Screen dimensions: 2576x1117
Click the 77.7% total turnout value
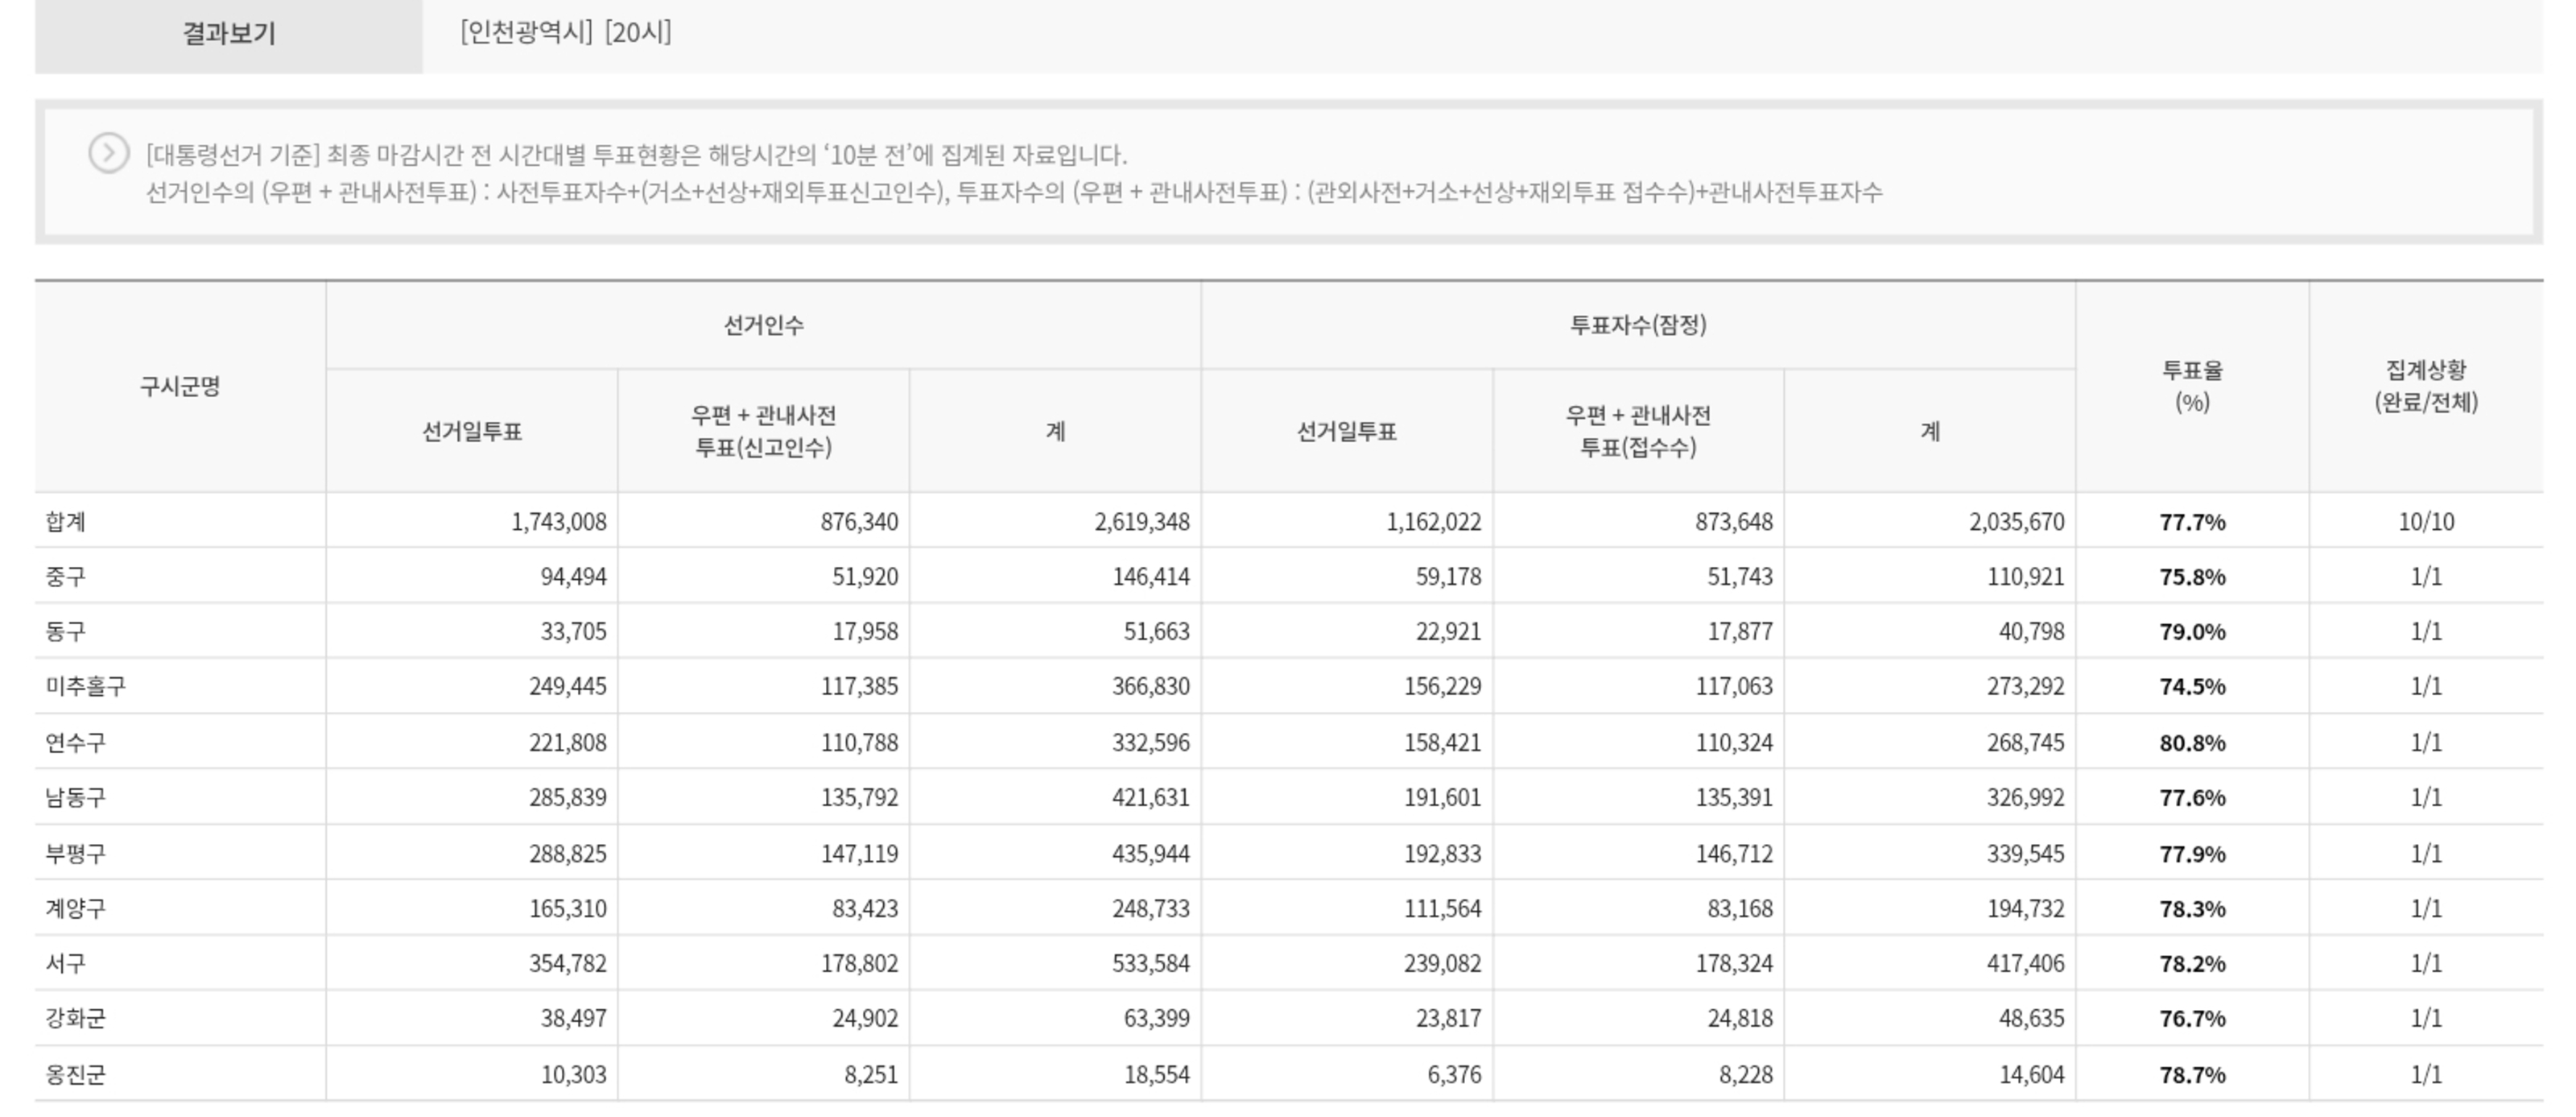click(2191, 522)
